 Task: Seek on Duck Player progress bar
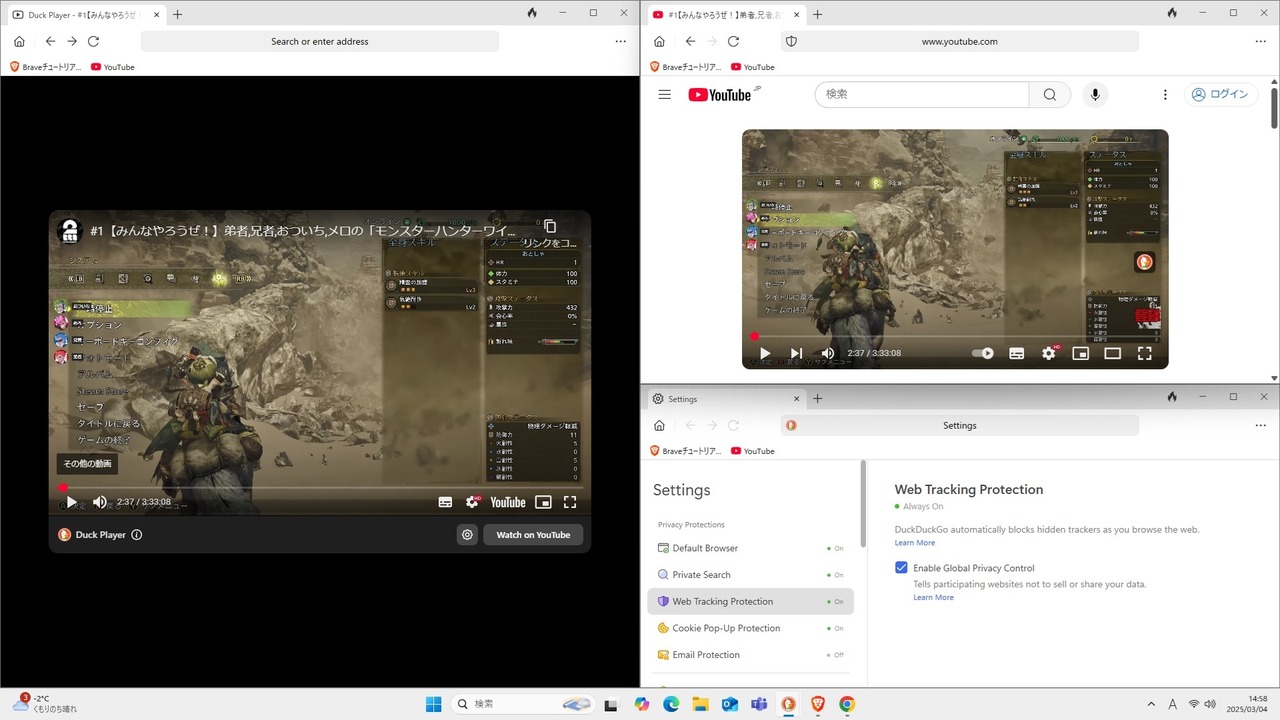[320, 488]
